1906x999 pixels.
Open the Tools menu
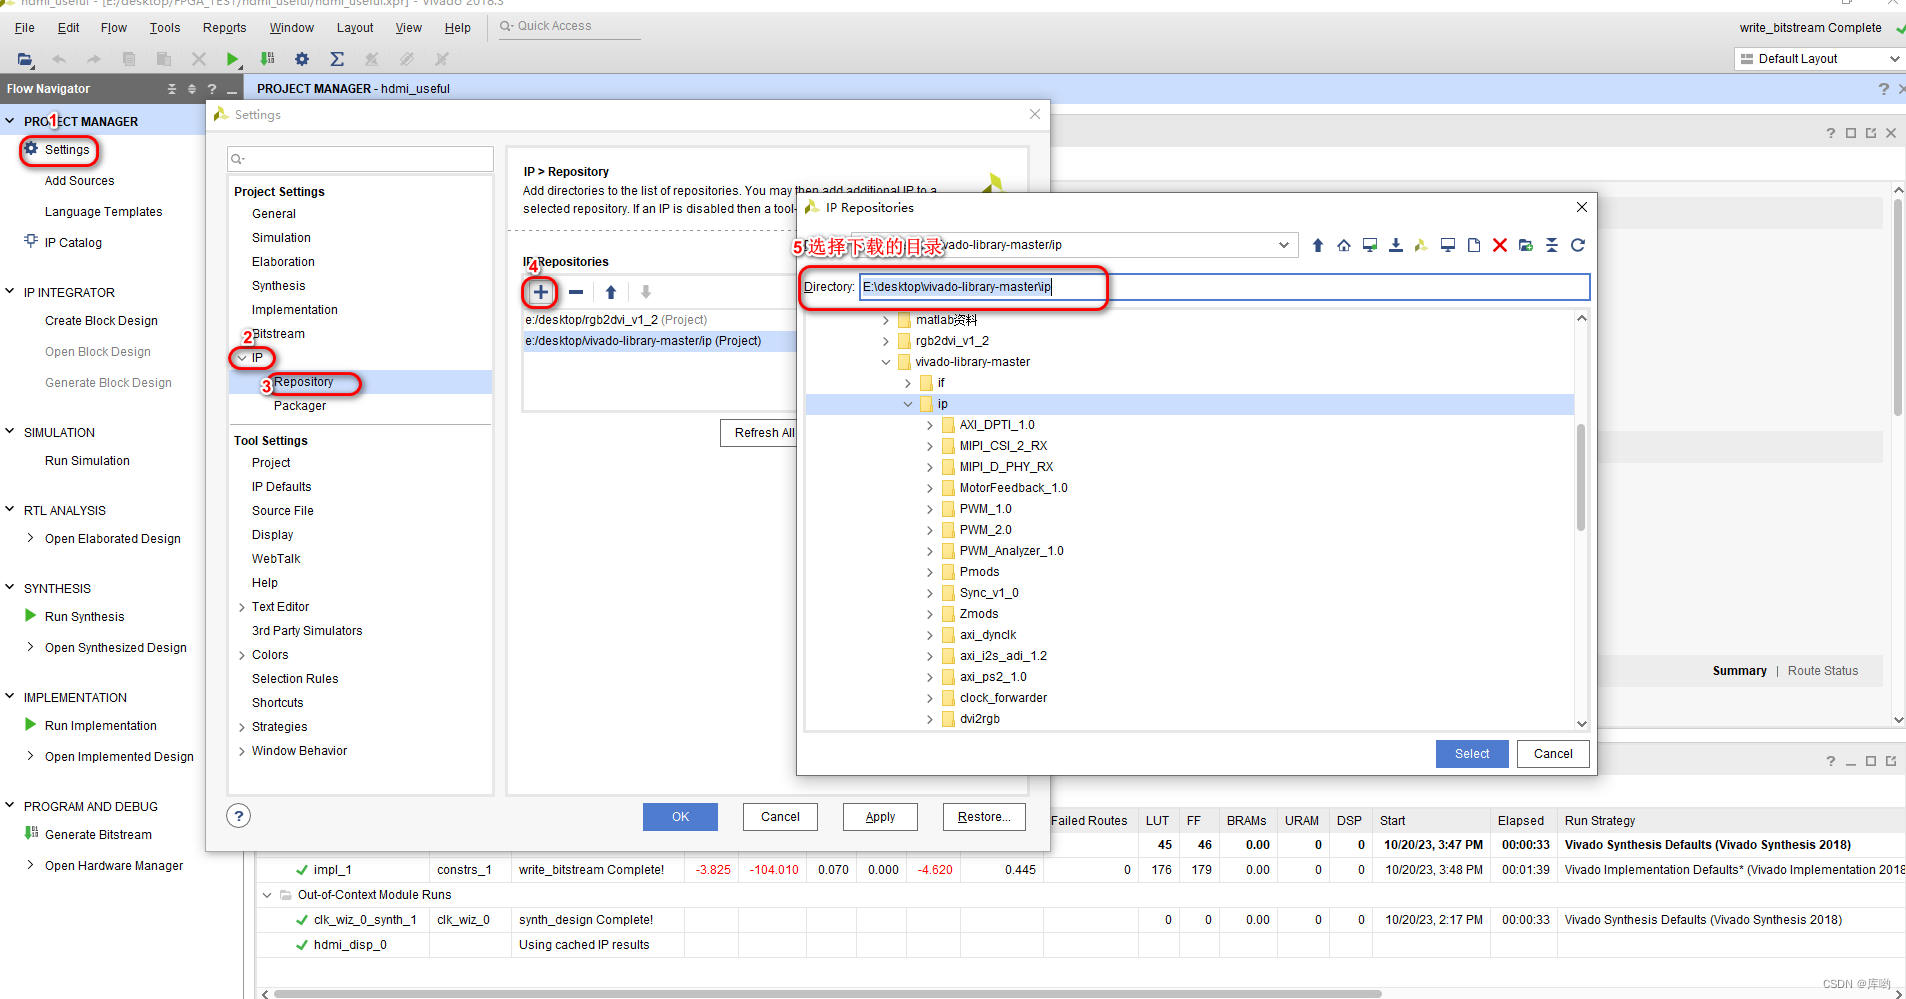tap(165, 28)
